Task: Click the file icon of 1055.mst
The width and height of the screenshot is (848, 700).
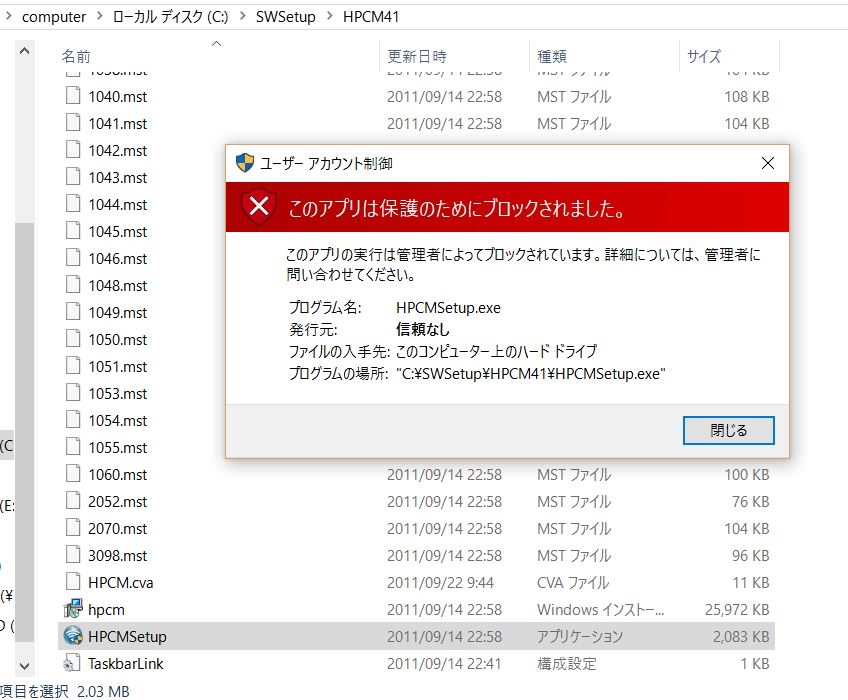Action: pyautogui.click(x=73, y=447)
